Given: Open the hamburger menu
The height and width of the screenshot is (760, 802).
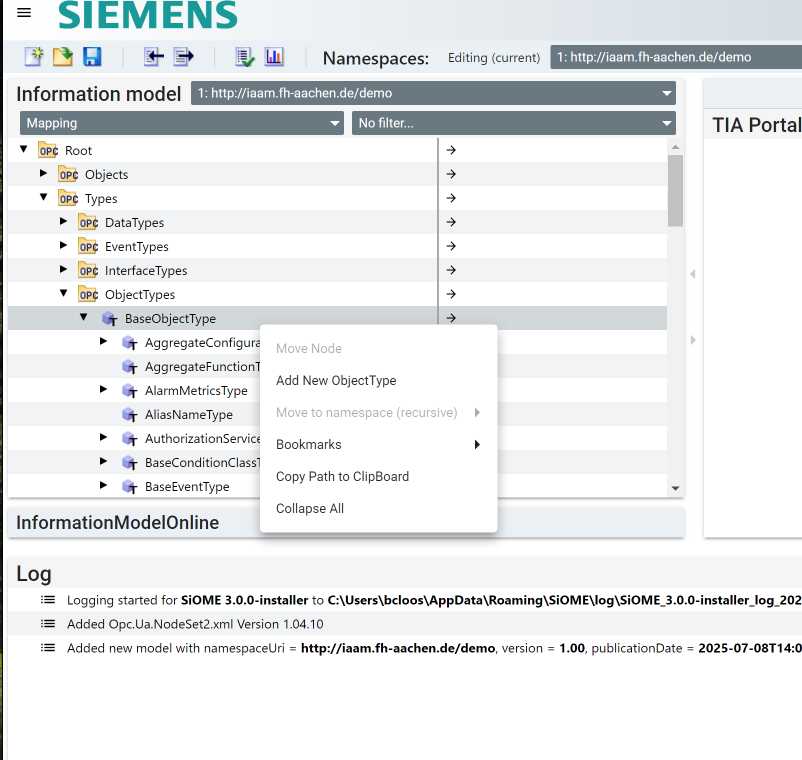Looking at the screenshot, I should point(24,13).
